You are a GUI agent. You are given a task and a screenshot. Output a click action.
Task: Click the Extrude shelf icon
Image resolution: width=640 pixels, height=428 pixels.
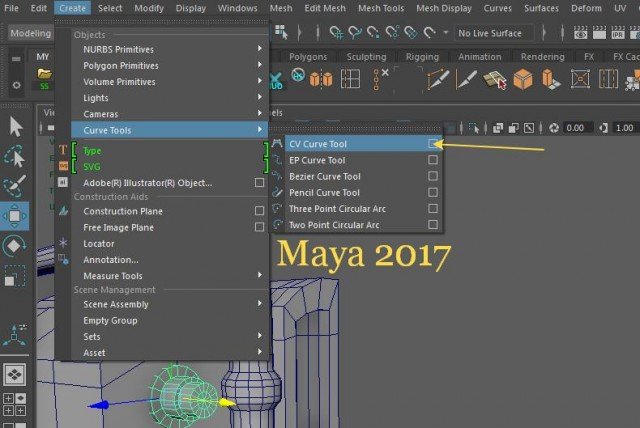coord(550,79)
